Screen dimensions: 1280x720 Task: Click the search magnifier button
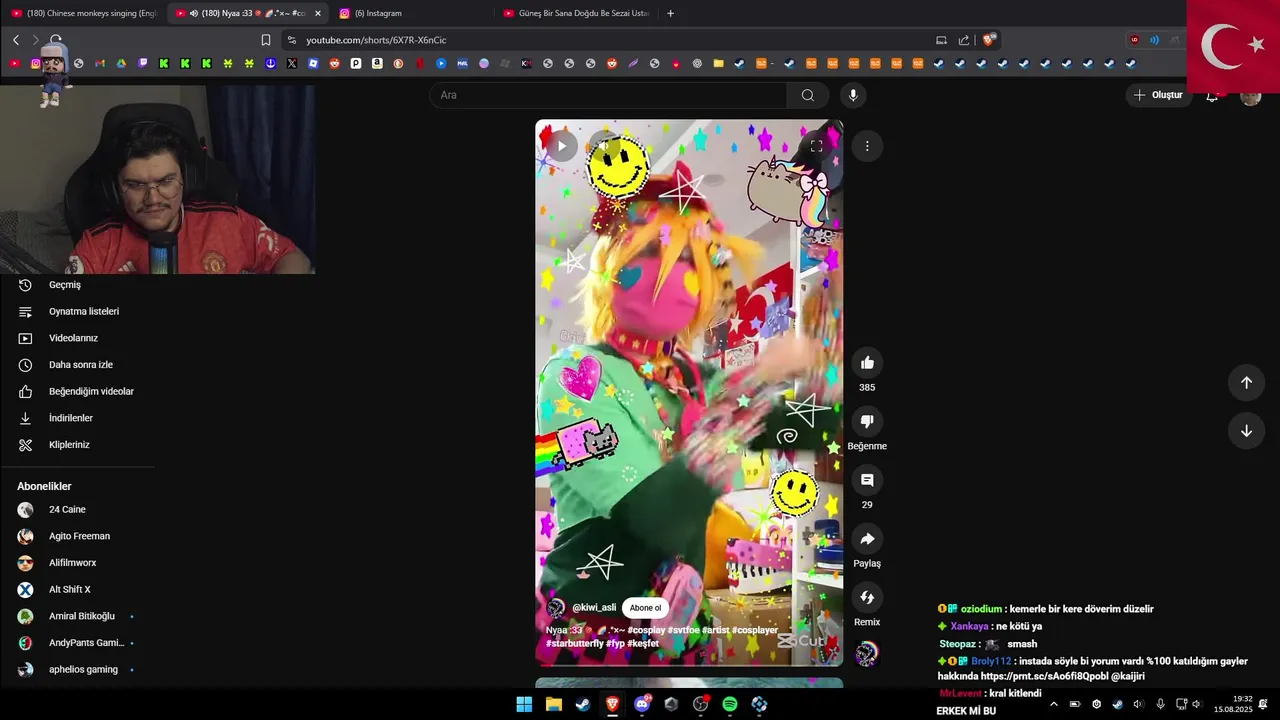[807, 95]
